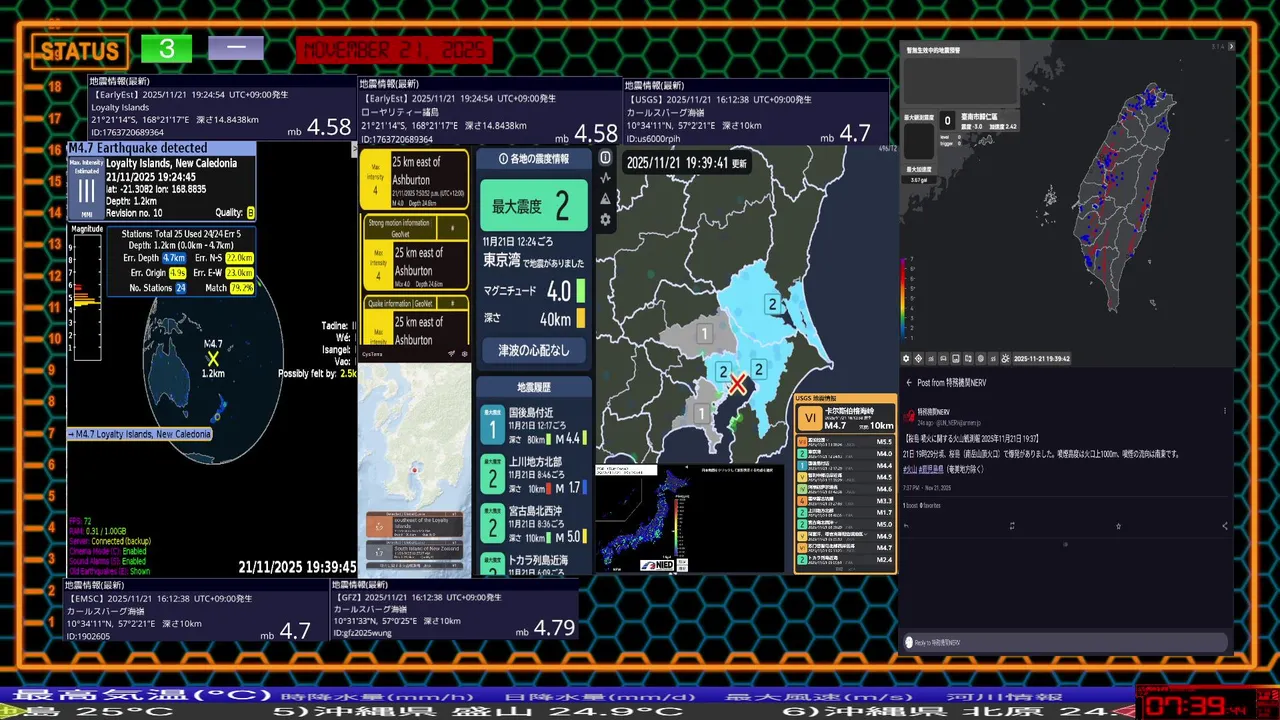Click the CysTerra send arrow icon
This screenshot has width=1280, height=720.
click(x=451, y=353)
